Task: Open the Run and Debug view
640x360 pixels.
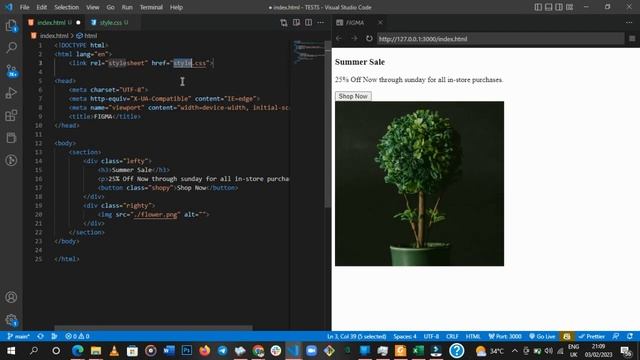Action: pyautogui.click(x=11, y=93)
